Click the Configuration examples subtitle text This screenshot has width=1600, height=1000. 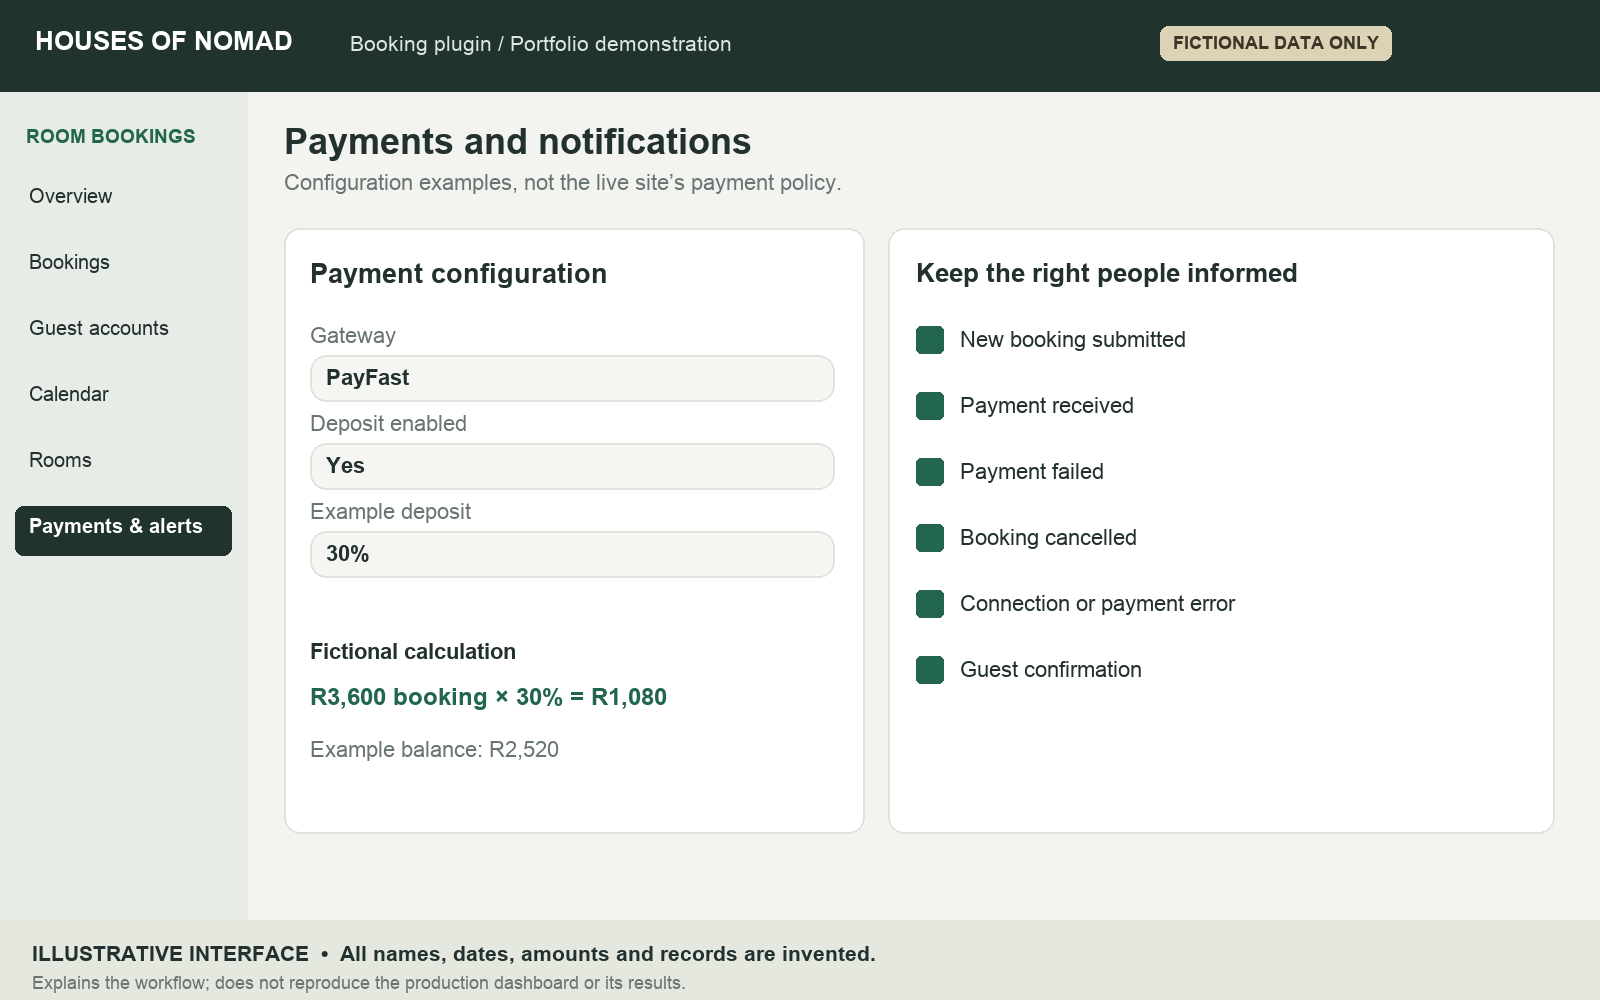563,183
